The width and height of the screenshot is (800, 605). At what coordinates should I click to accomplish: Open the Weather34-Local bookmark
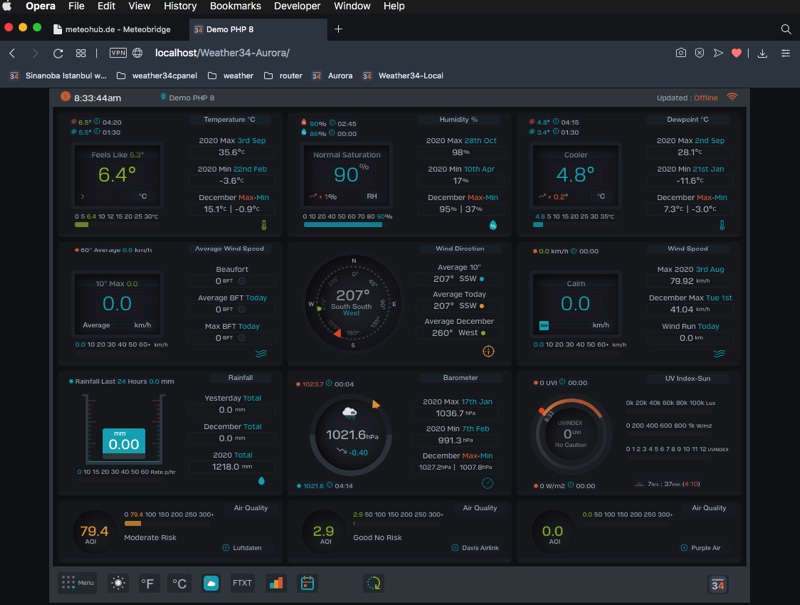(403, 75)
